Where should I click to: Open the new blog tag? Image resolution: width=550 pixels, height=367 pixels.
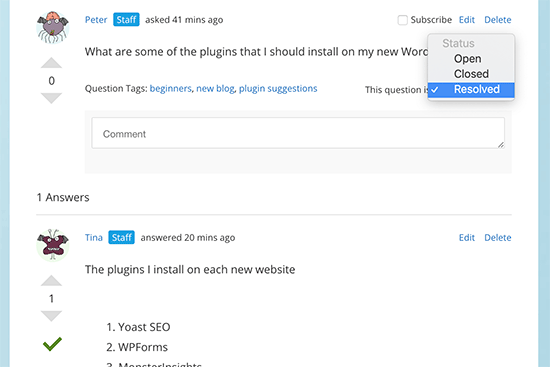(215, 88)
